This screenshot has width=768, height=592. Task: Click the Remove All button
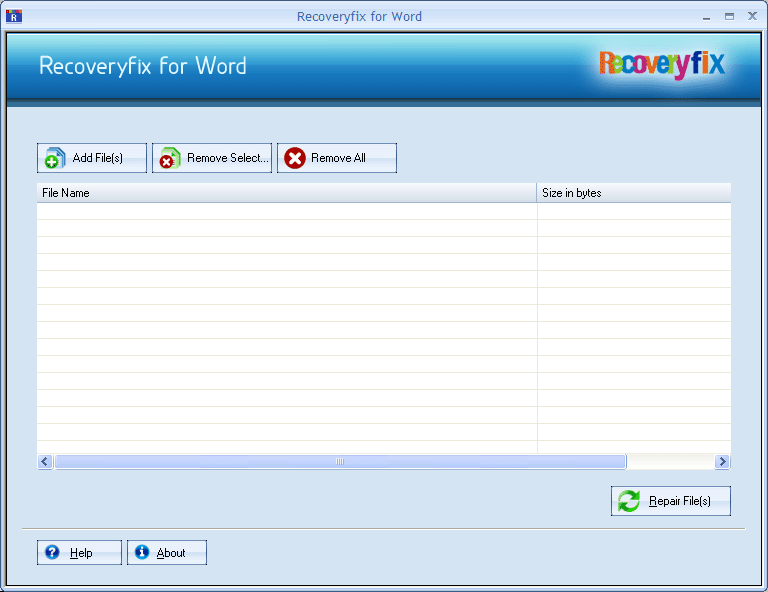(337, 158)
